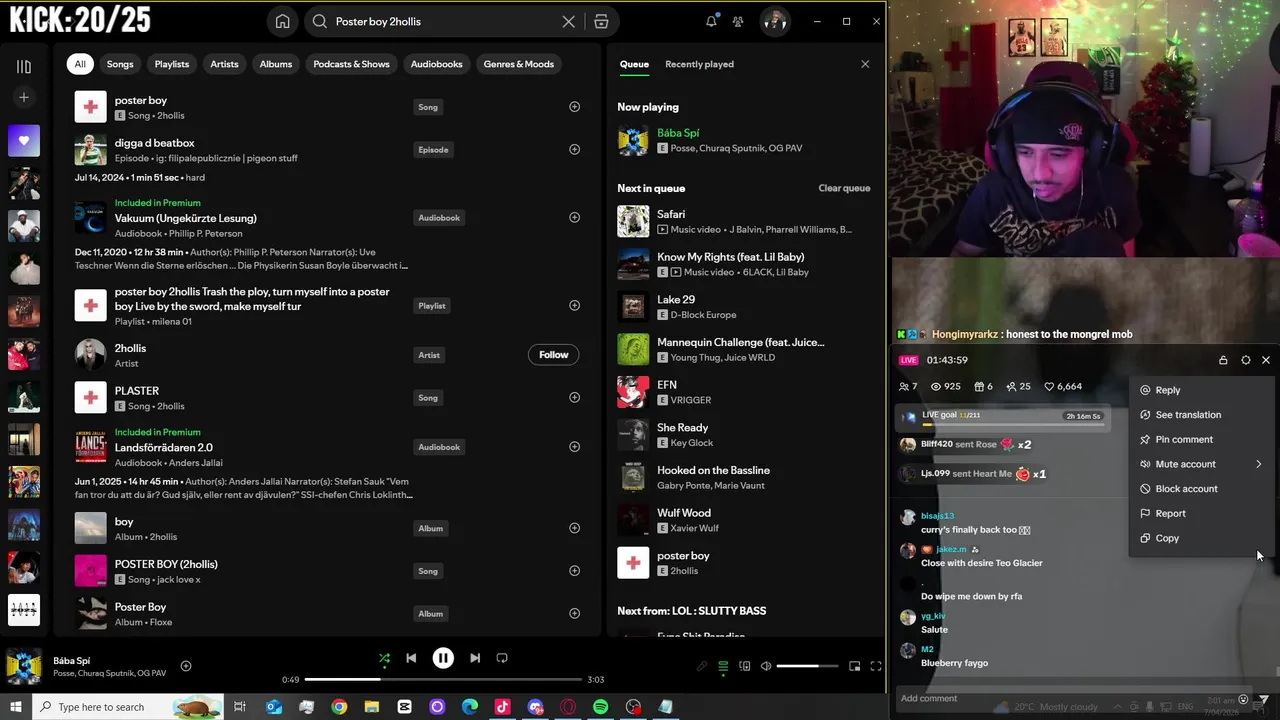Screen dimensions: 1280x720
Task: Toggle shuffle in the playback bar
Action: click(x=384, y=658)
